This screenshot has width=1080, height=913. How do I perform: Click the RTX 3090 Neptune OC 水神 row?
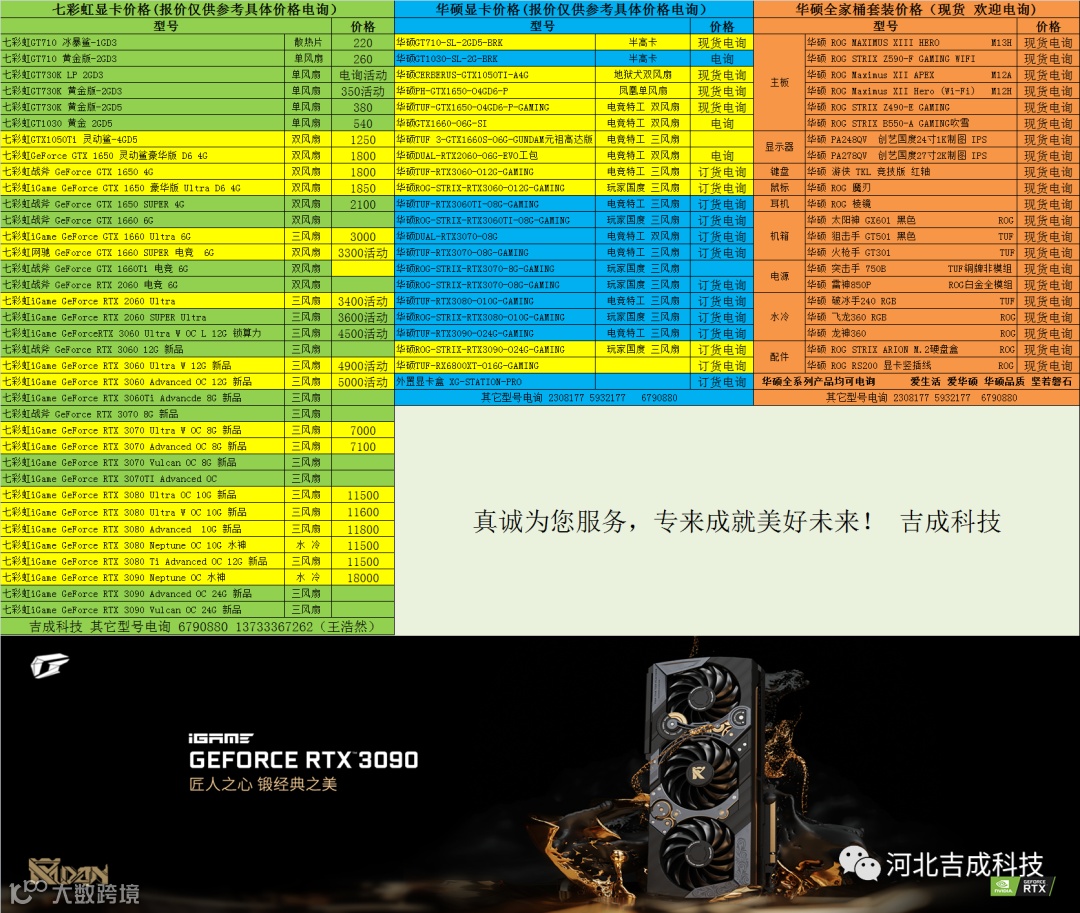click(197, 578)
